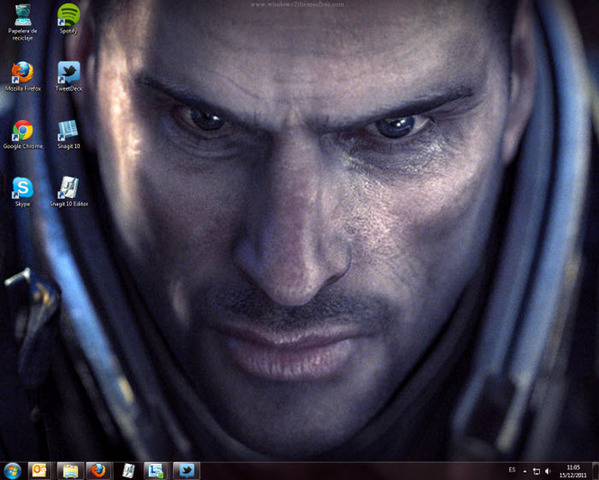The image size is (599, 480).
Task: Open Snagit Editor from the taskbar
Action: (x=128, y=471)
